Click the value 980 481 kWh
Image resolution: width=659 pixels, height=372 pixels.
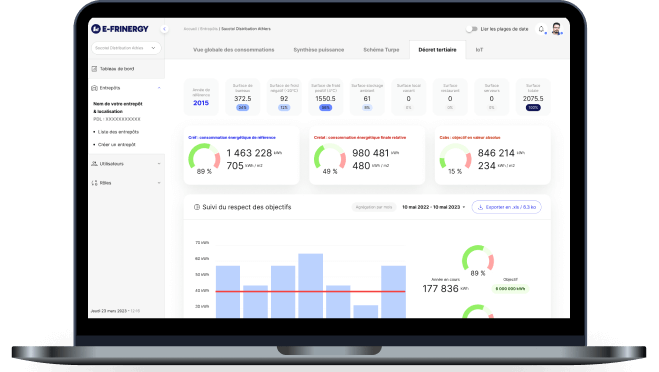(x=375, y=153)
